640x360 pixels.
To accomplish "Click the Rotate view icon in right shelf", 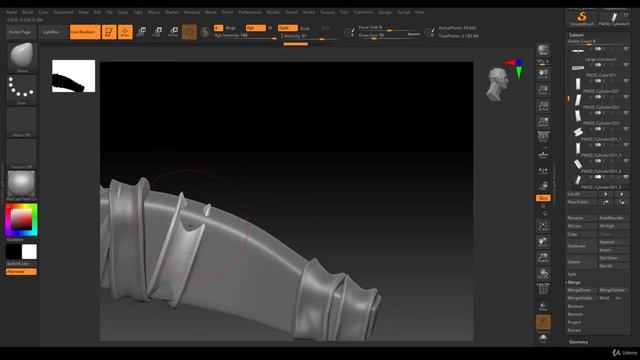I will click(x=543, y=274).
